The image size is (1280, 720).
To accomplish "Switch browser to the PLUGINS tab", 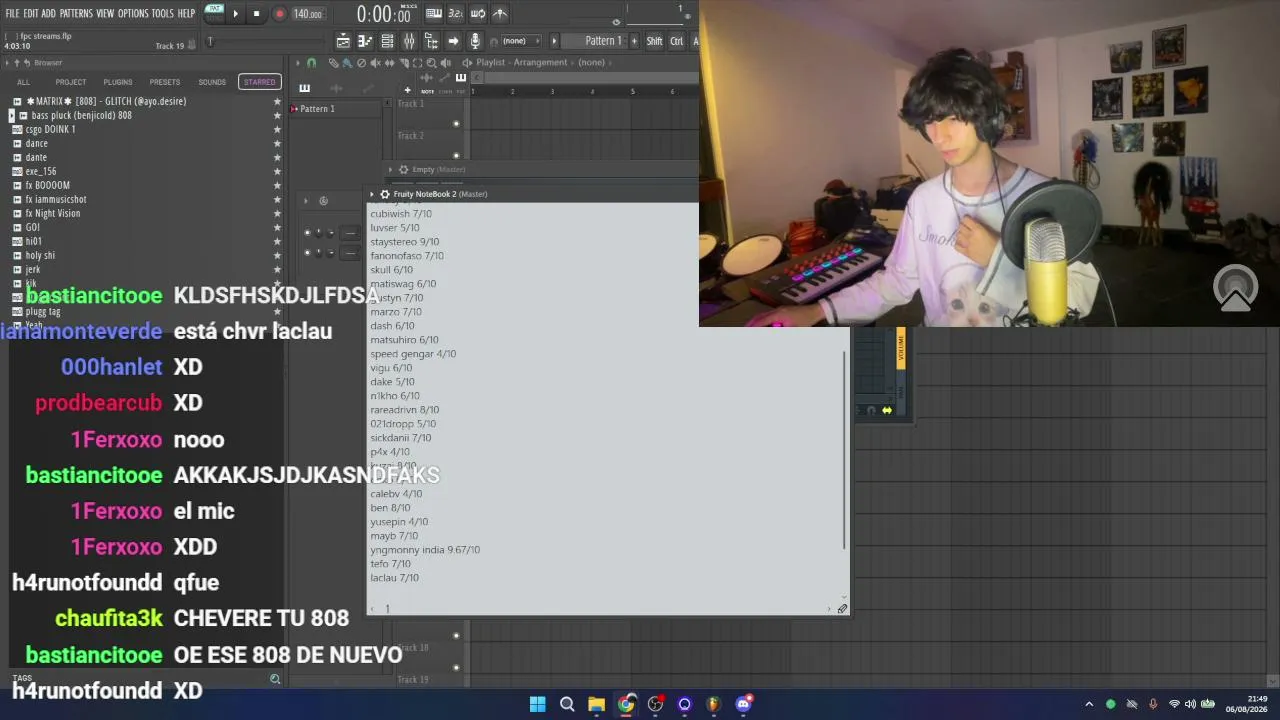I will pos(118,82).
